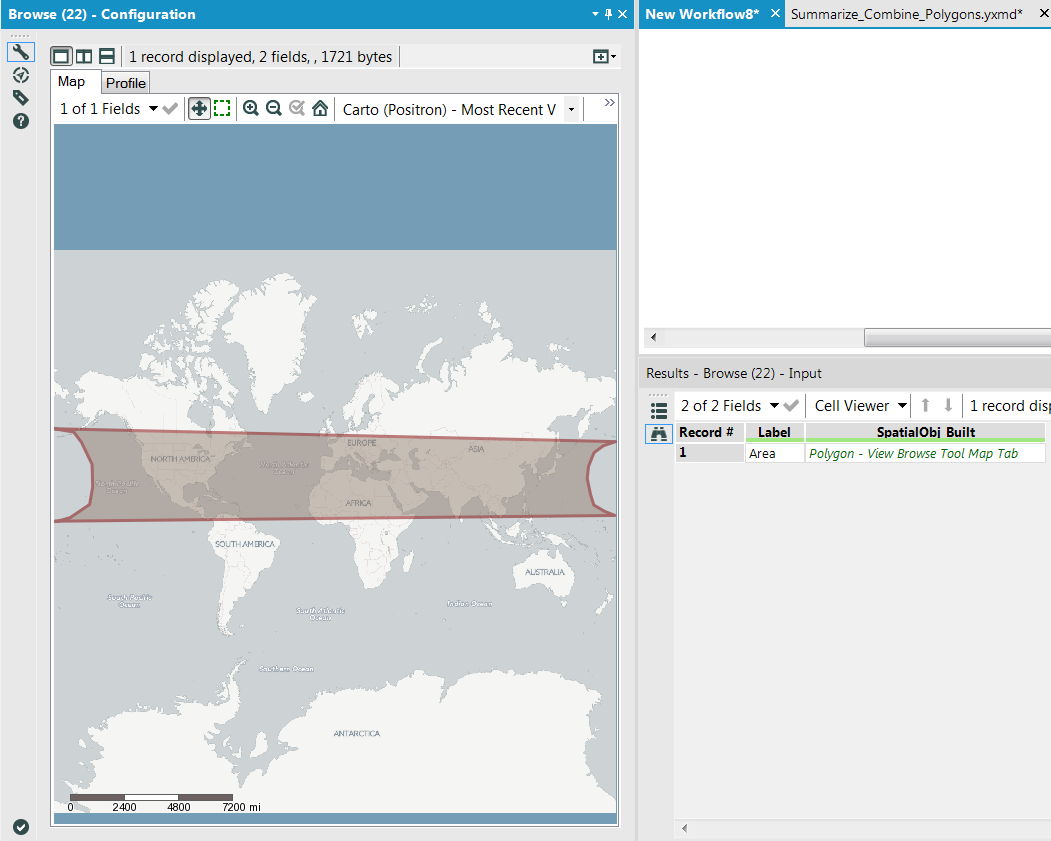Open Help via the question mark icon
Screen dimensions: 1051x841
(20, 121)
